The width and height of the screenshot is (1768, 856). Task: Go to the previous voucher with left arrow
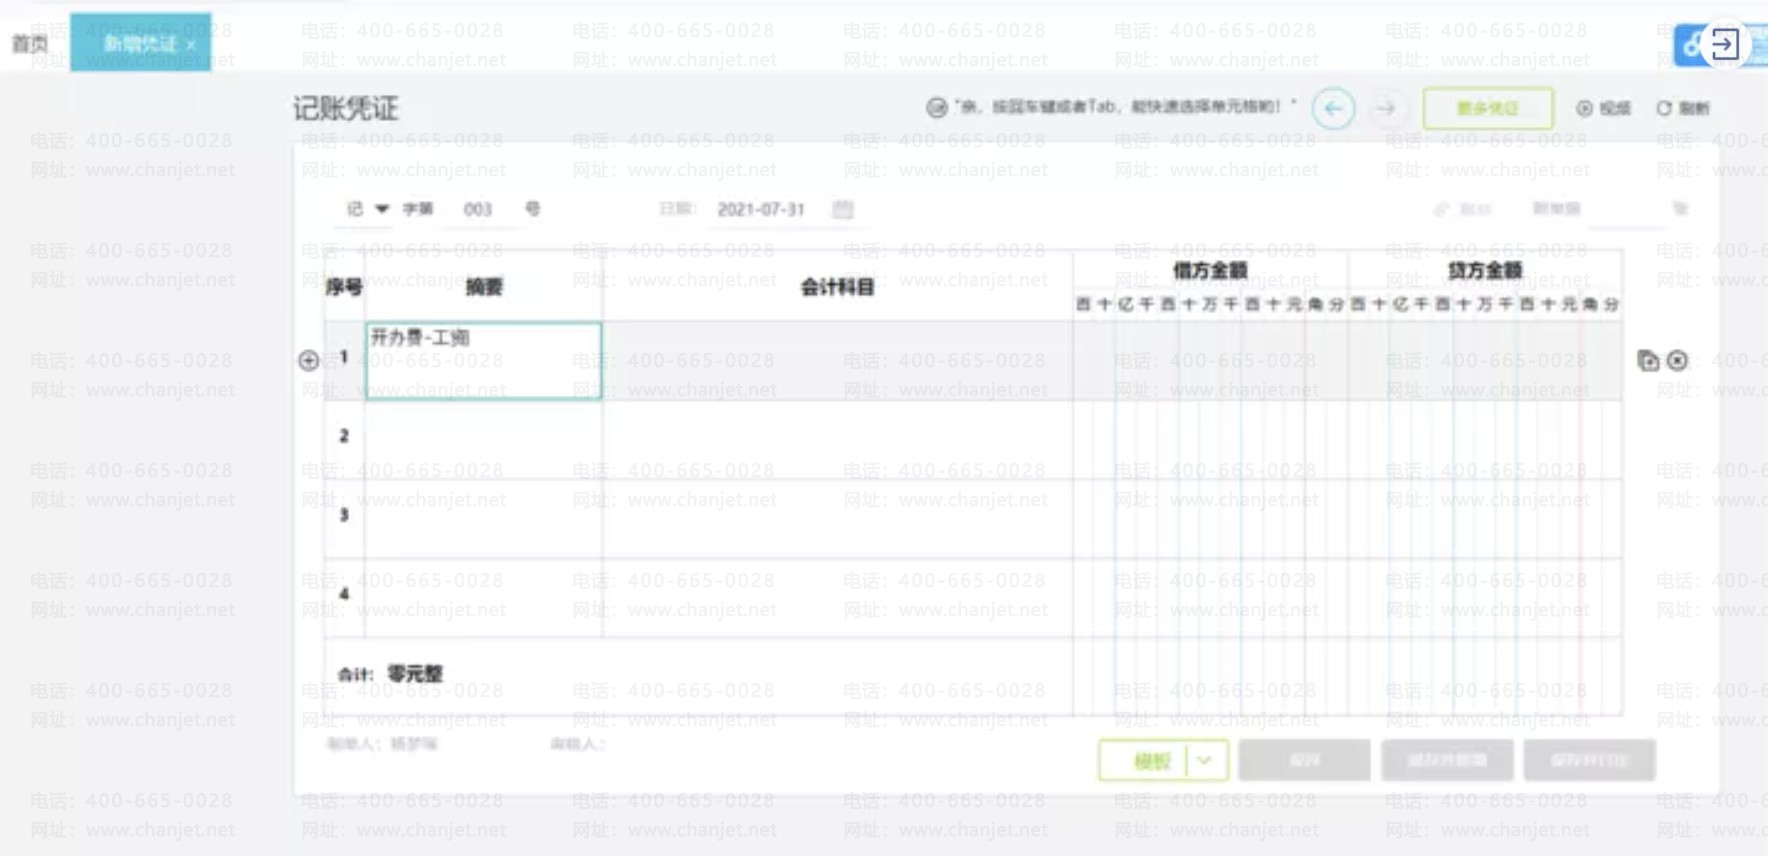point(1333,108)
